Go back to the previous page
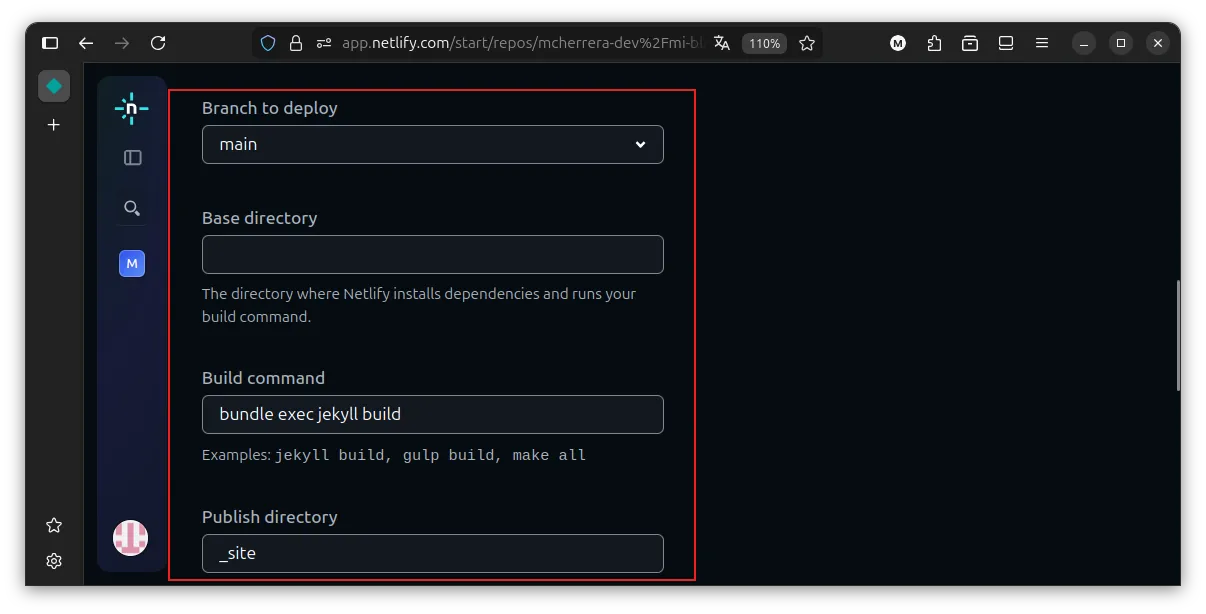Viewport: 1206px width, 614px height. click(x=86, y=43)
